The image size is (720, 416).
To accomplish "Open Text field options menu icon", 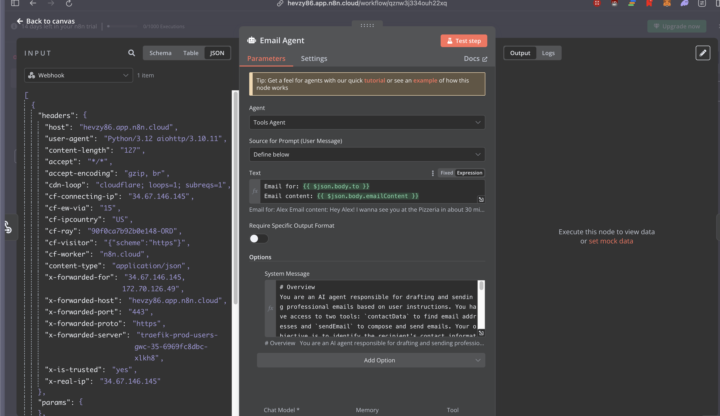I will point(433,173).
